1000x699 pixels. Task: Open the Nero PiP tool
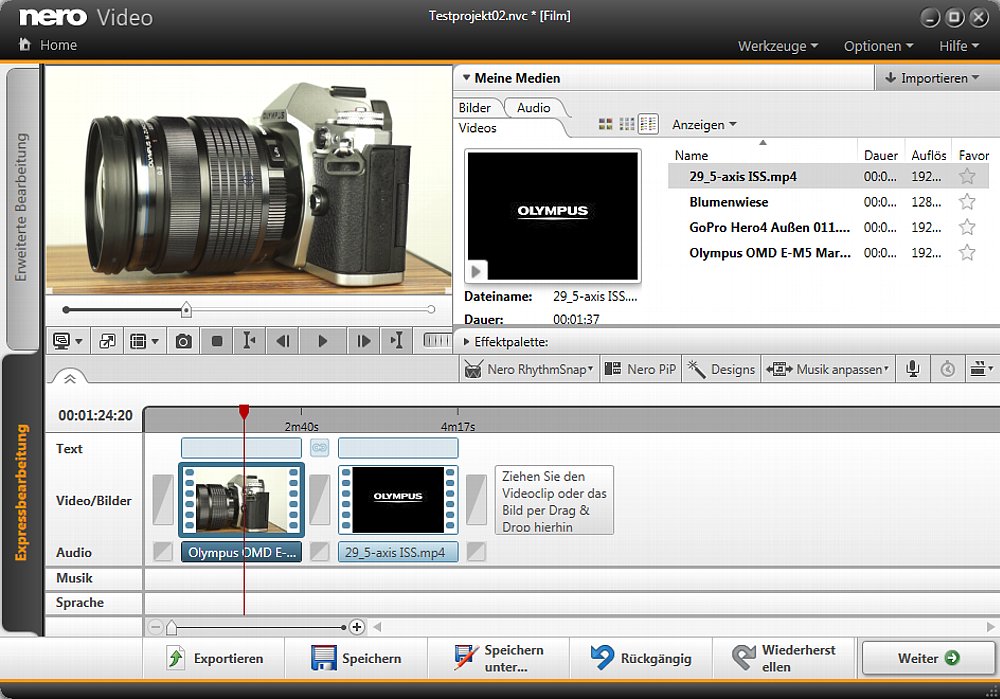pyautogui.click(x=641, y=369)
